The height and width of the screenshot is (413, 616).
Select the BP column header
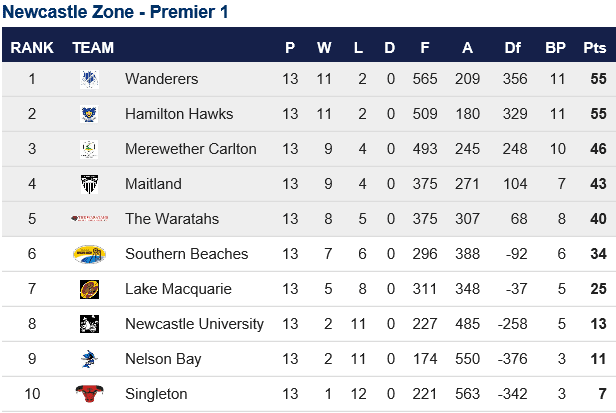tap(556, 48)
